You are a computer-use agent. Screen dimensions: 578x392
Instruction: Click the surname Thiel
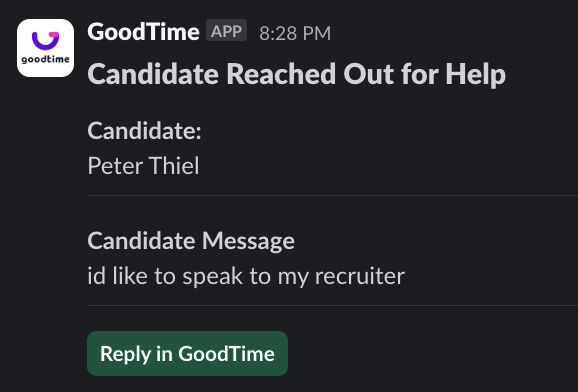coord(174,166)
